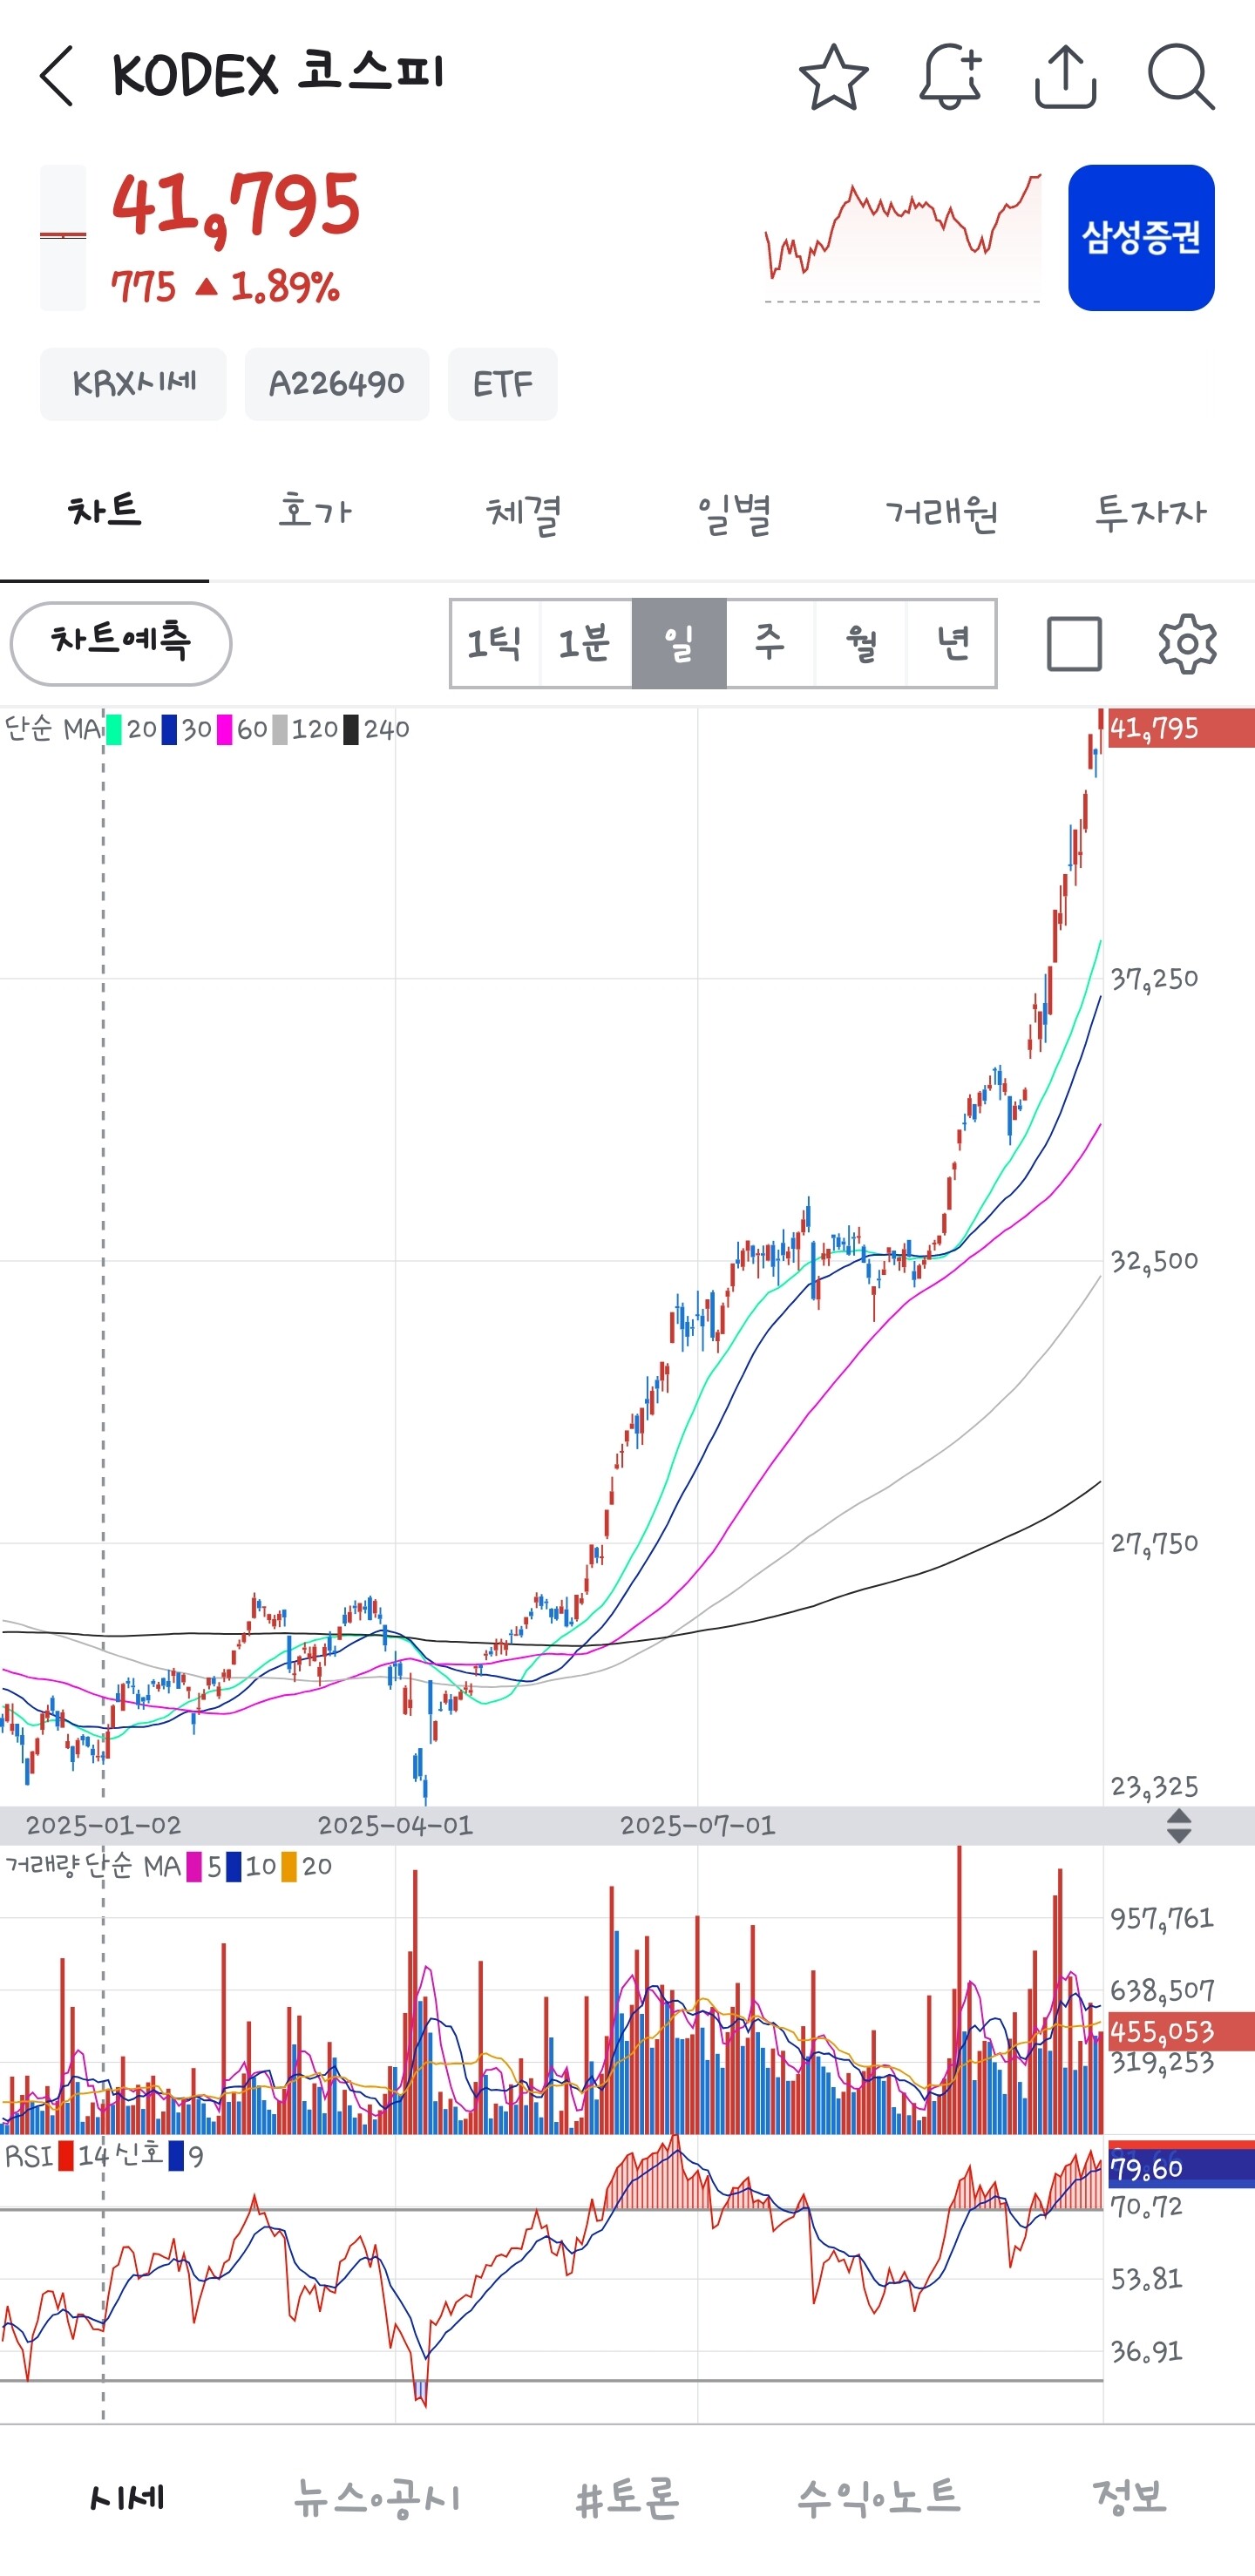Tap the KRX시세 tag
Screen dimensions: 1255x2576
pyautogui.click(x=133, y=384)
